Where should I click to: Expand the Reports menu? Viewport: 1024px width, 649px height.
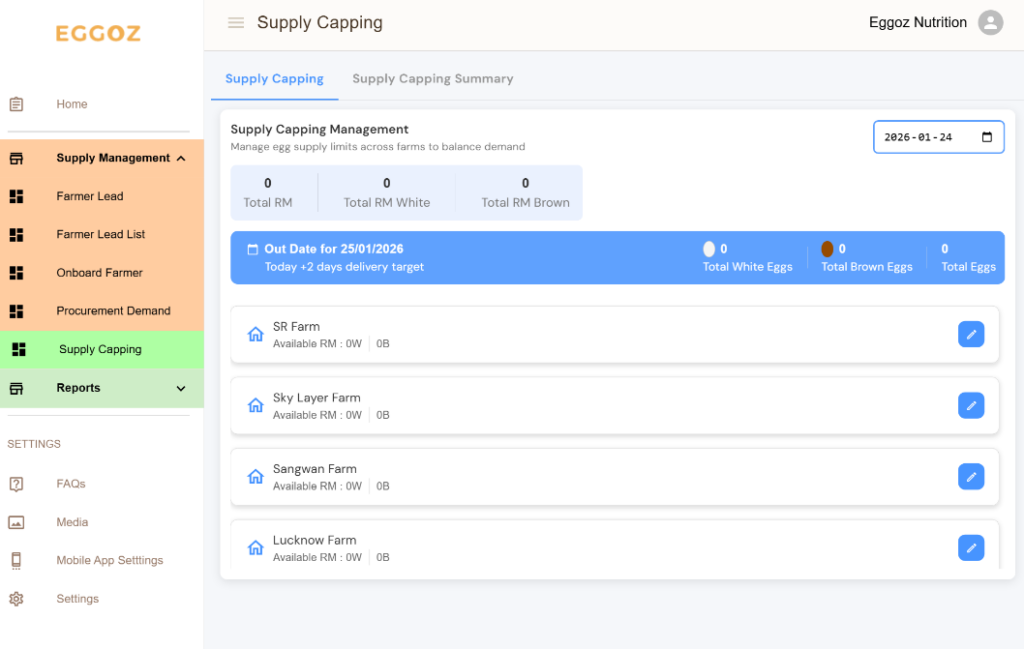[181, 388]
